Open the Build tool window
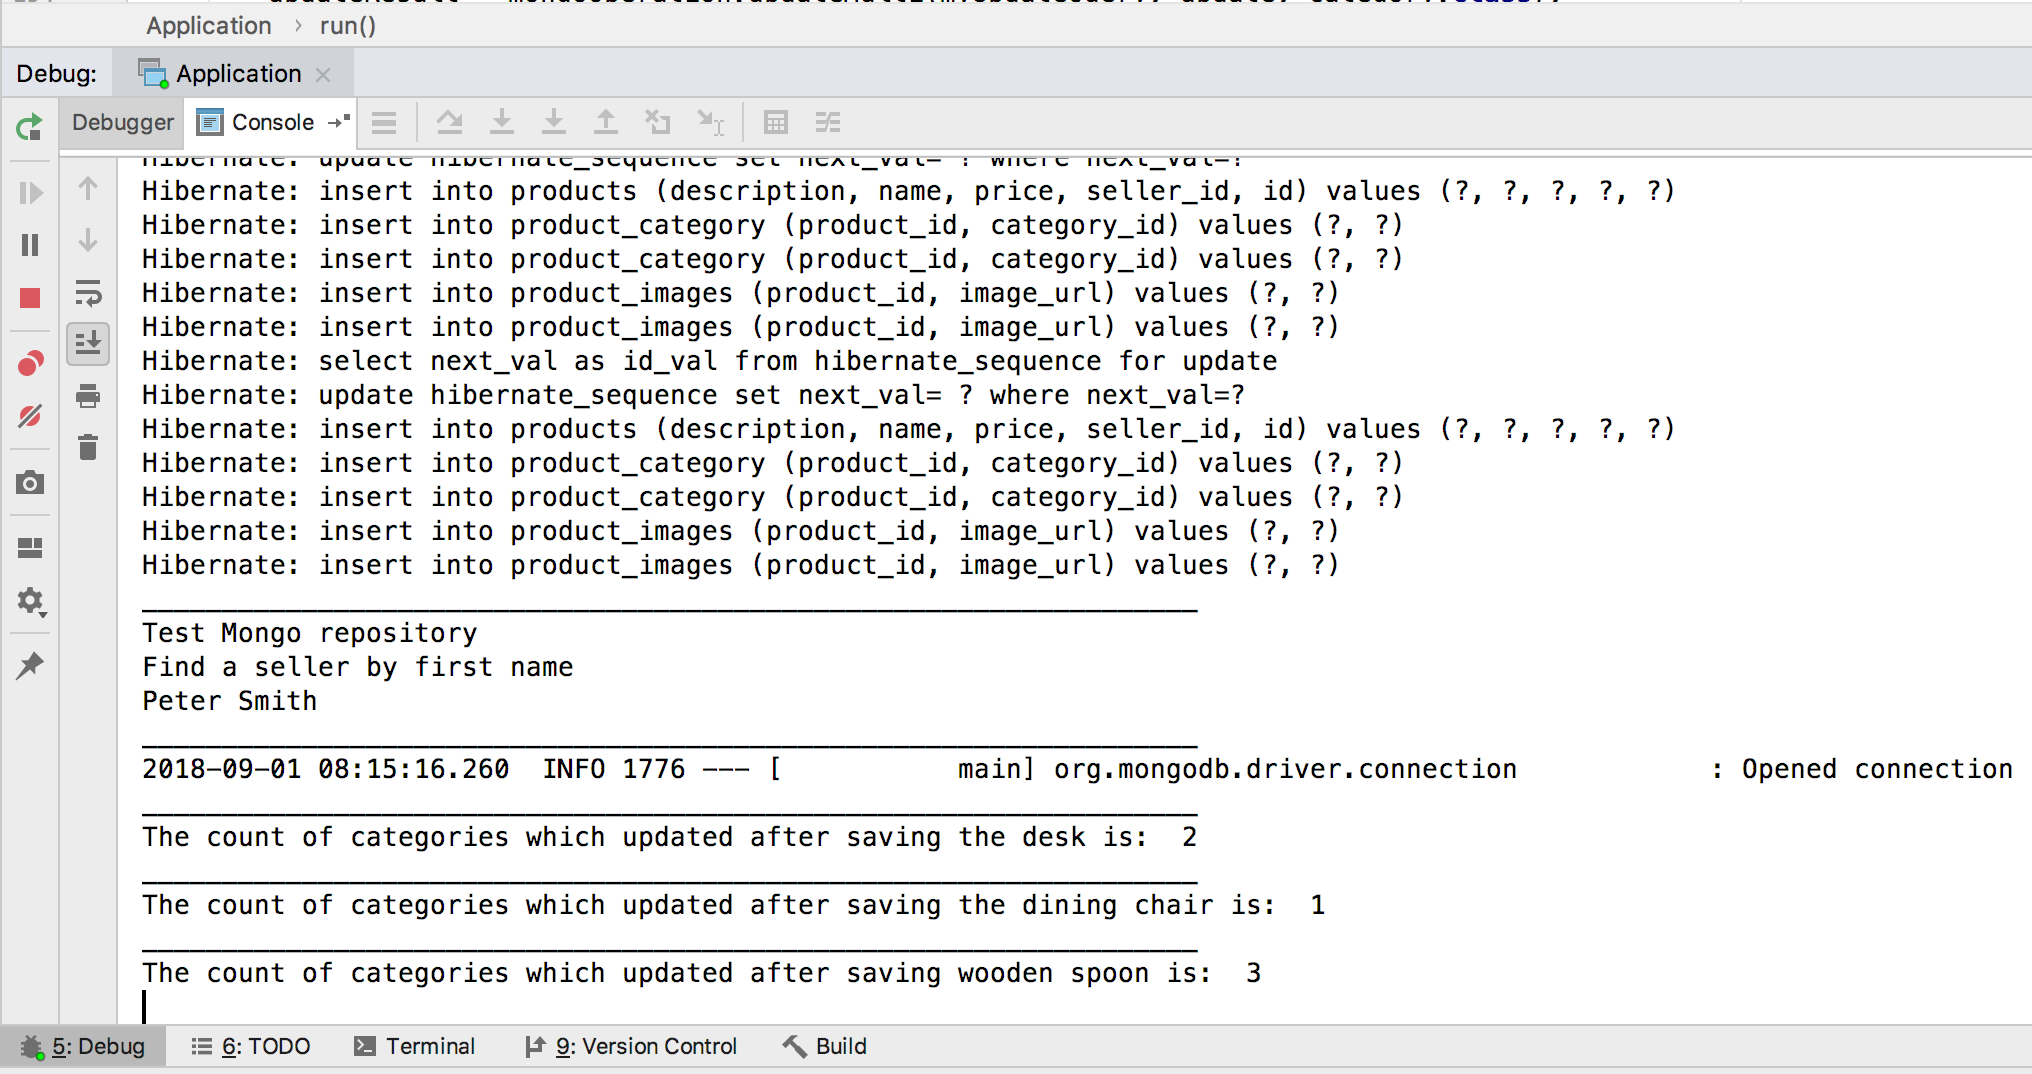Viewport: 2032px width, 1074px height. click(x=825, y=1047)
